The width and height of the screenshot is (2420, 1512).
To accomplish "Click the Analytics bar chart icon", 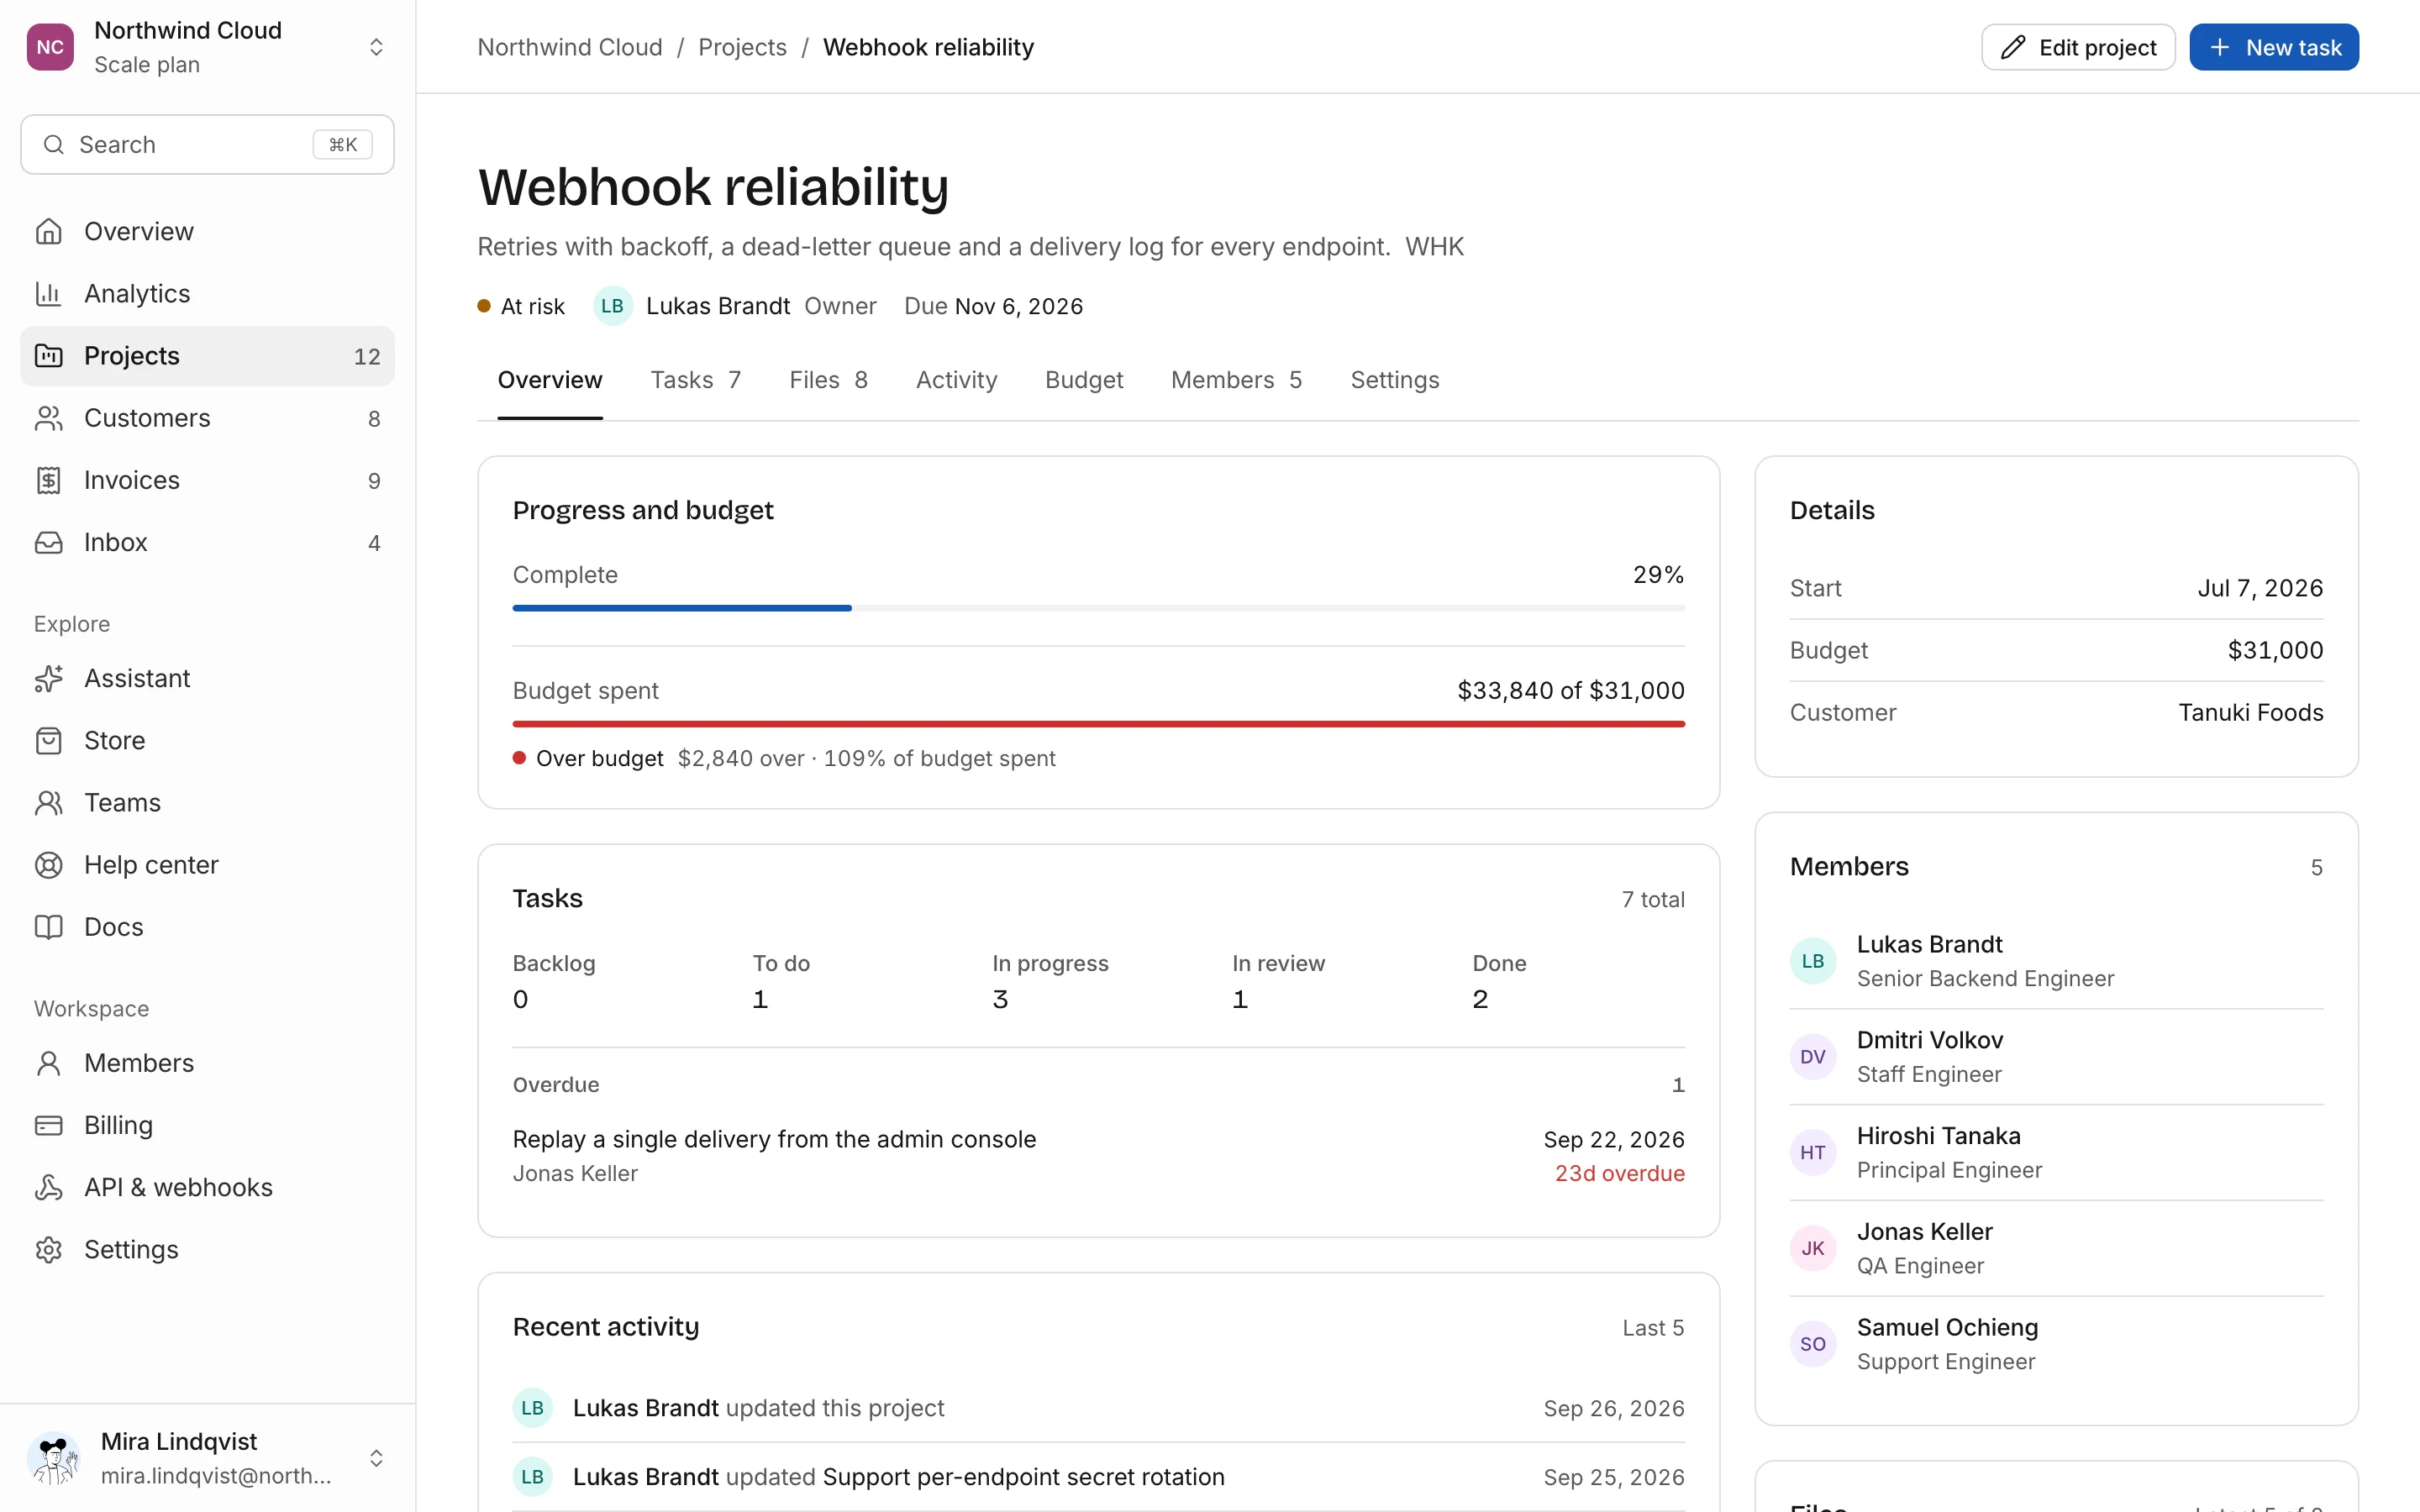I will pos(49,294).
